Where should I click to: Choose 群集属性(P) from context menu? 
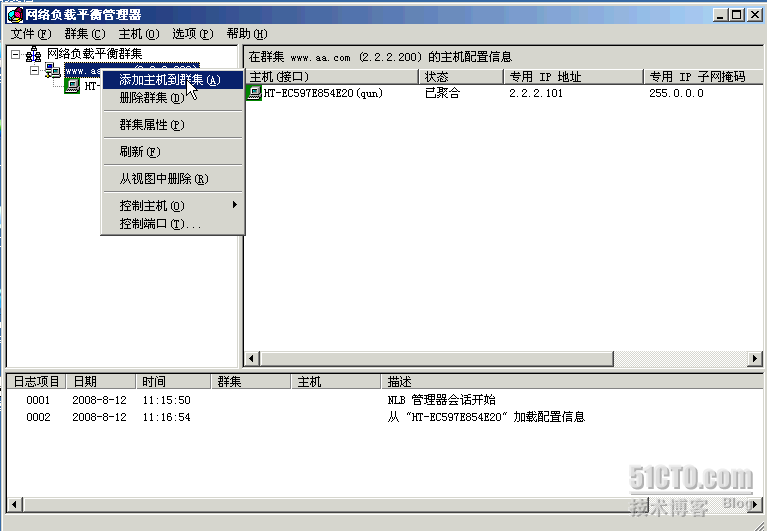pyautogui.click(x=173, y=125)
